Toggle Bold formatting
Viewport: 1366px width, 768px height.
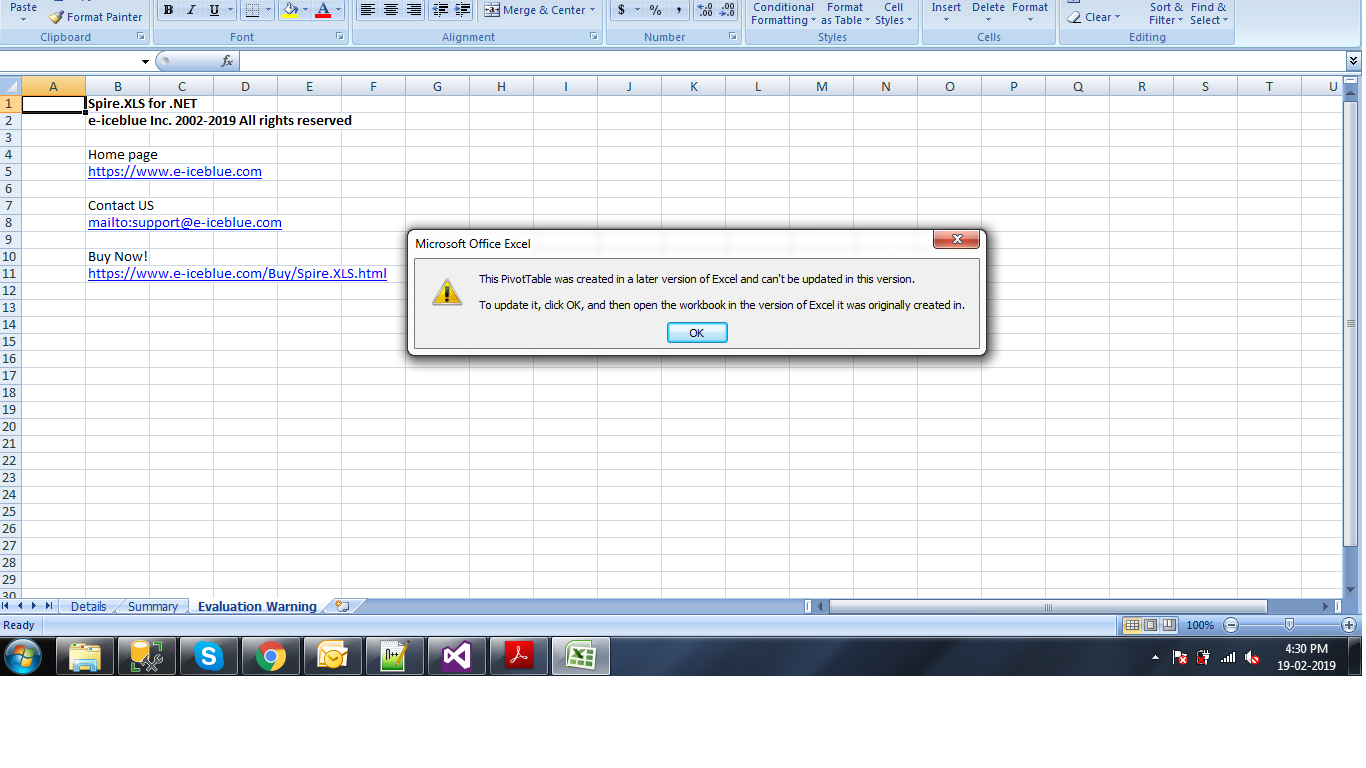(168, 10)
